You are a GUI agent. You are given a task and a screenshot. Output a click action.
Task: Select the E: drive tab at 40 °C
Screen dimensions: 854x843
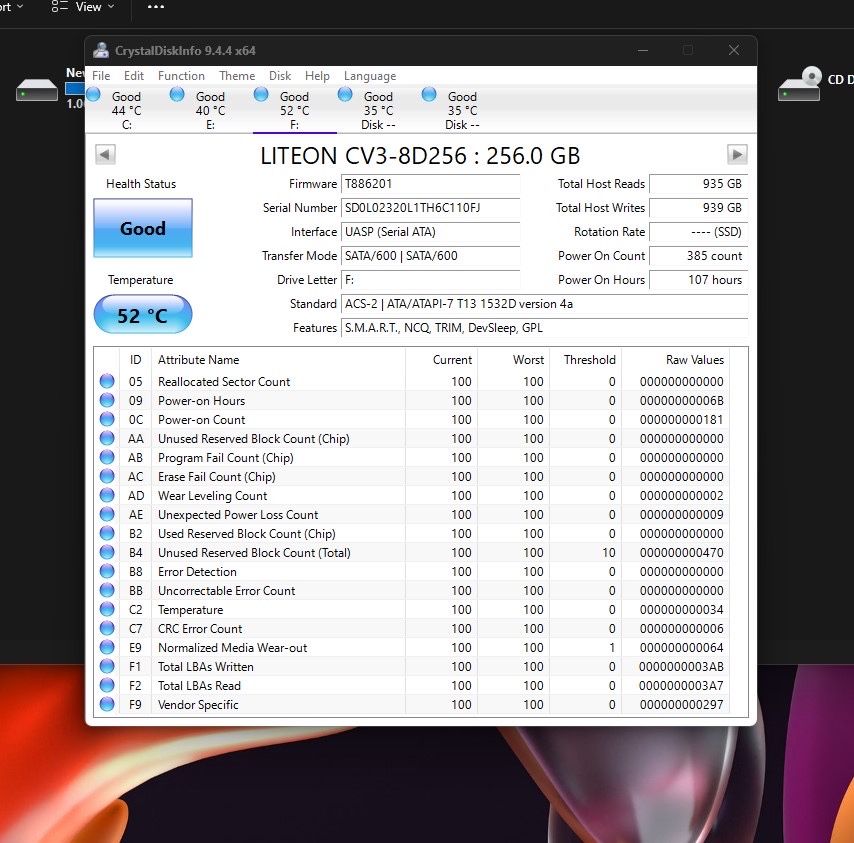pyautogui.click(x=211, y=110)
